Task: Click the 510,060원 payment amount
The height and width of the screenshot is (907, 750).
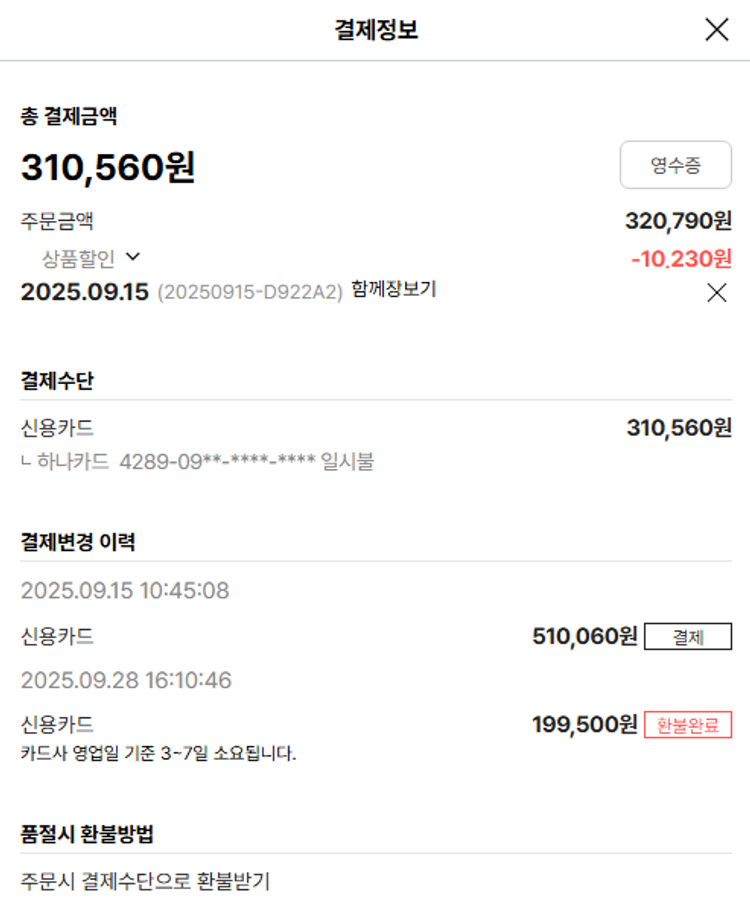Action: [585, 636]
